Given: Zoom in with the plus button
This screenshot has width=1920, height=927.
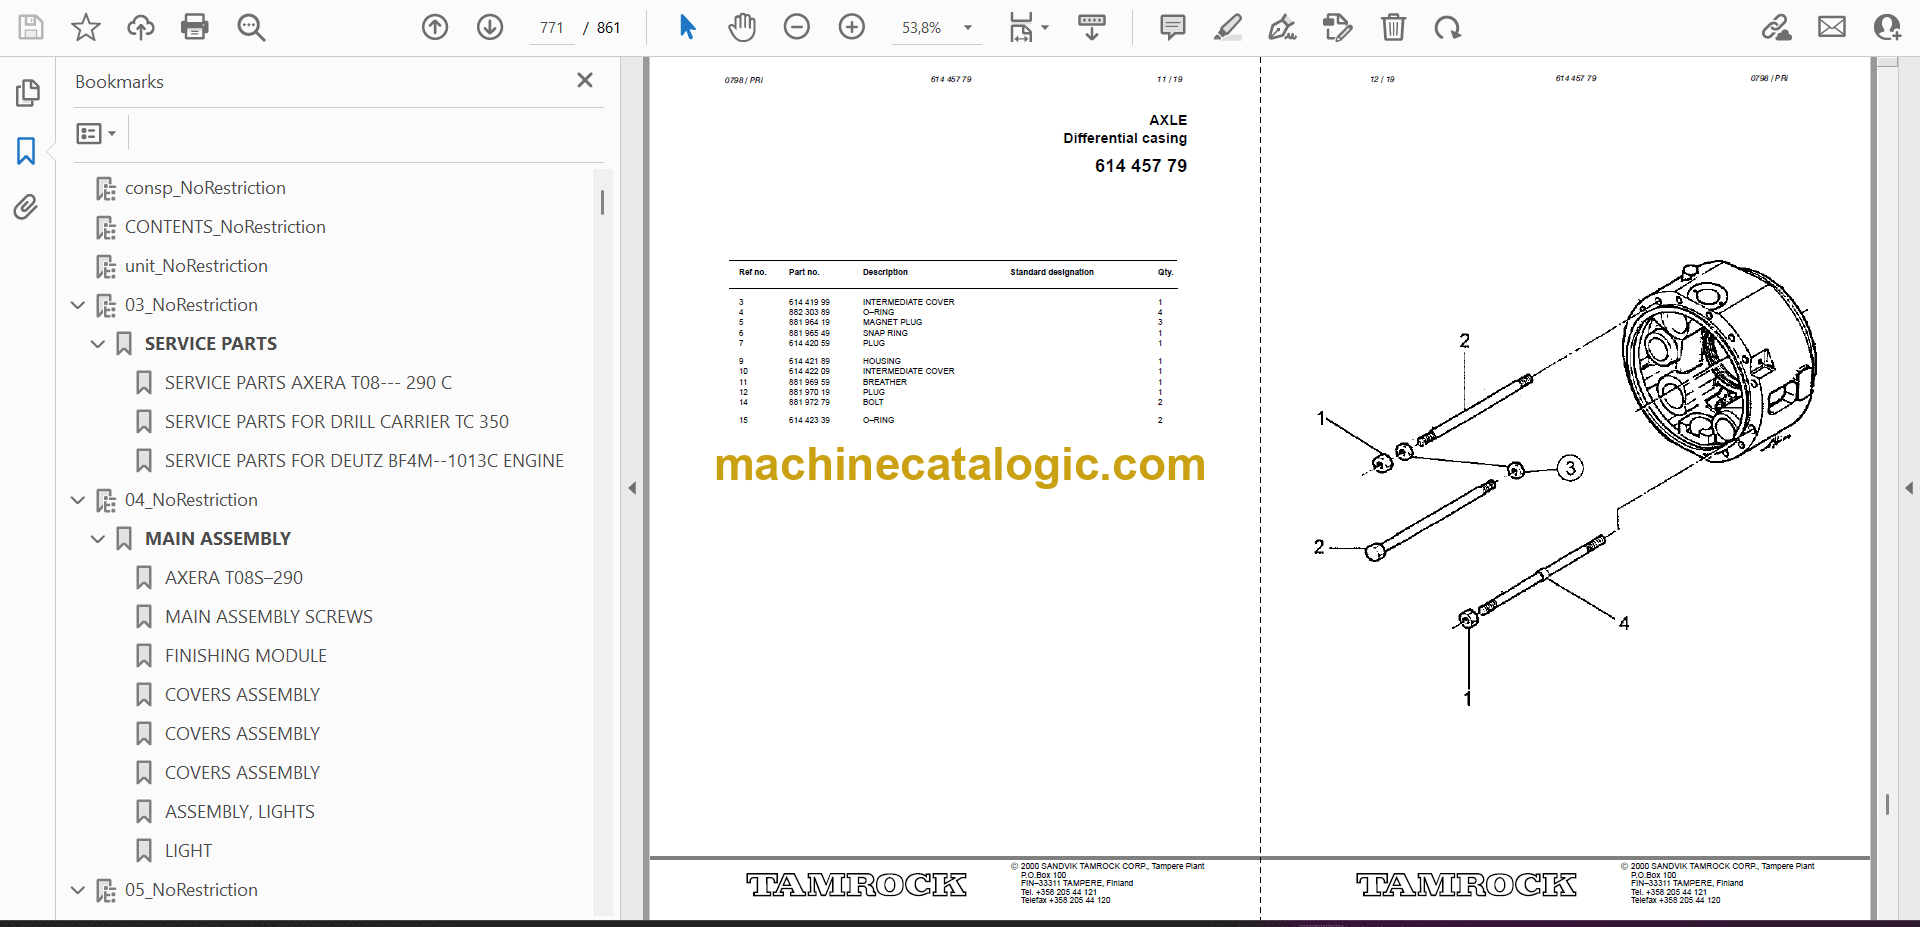Looking at the screenshot, I should [852, 27].
